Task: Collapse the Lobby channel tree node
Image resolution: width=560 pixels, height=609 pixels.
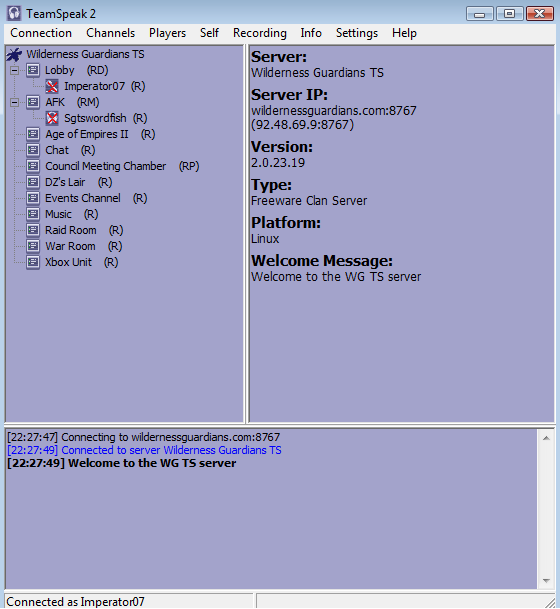Action: pos(14,70)
